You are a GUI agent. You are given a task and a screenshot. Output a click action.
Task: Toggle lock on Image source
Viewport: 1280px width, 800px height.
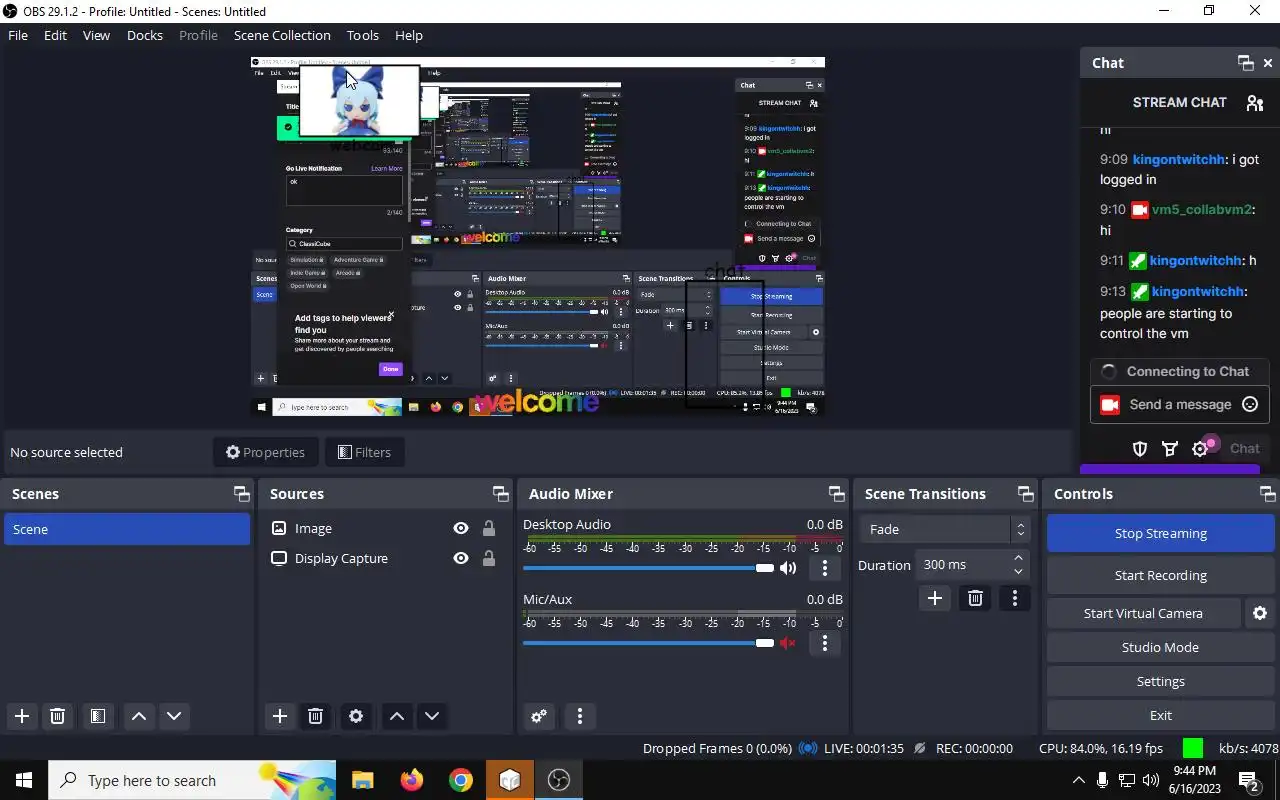489,528
